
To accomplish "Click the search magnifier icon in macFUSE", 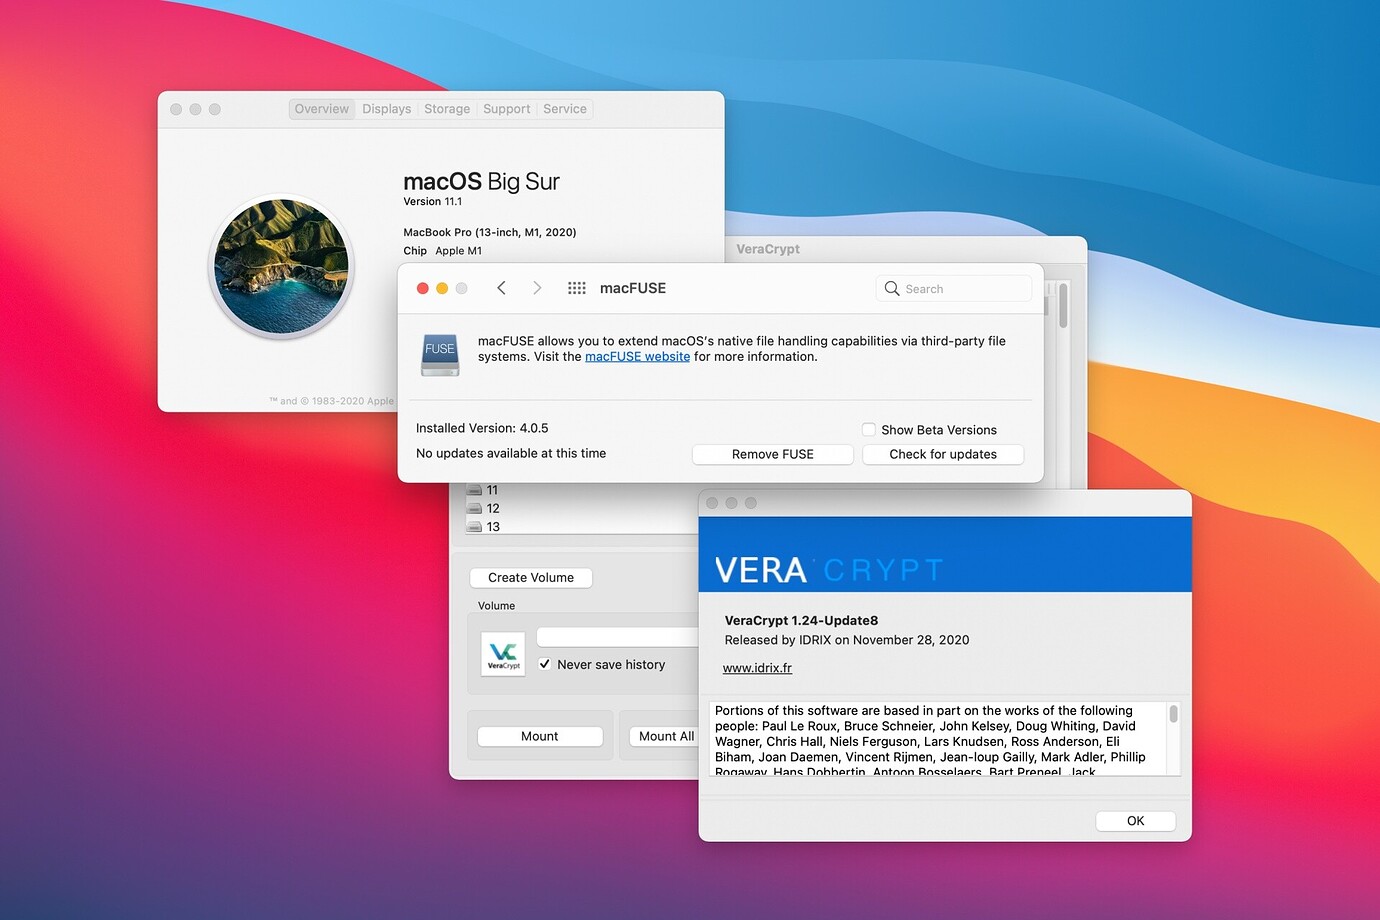I will click(892, 288).
